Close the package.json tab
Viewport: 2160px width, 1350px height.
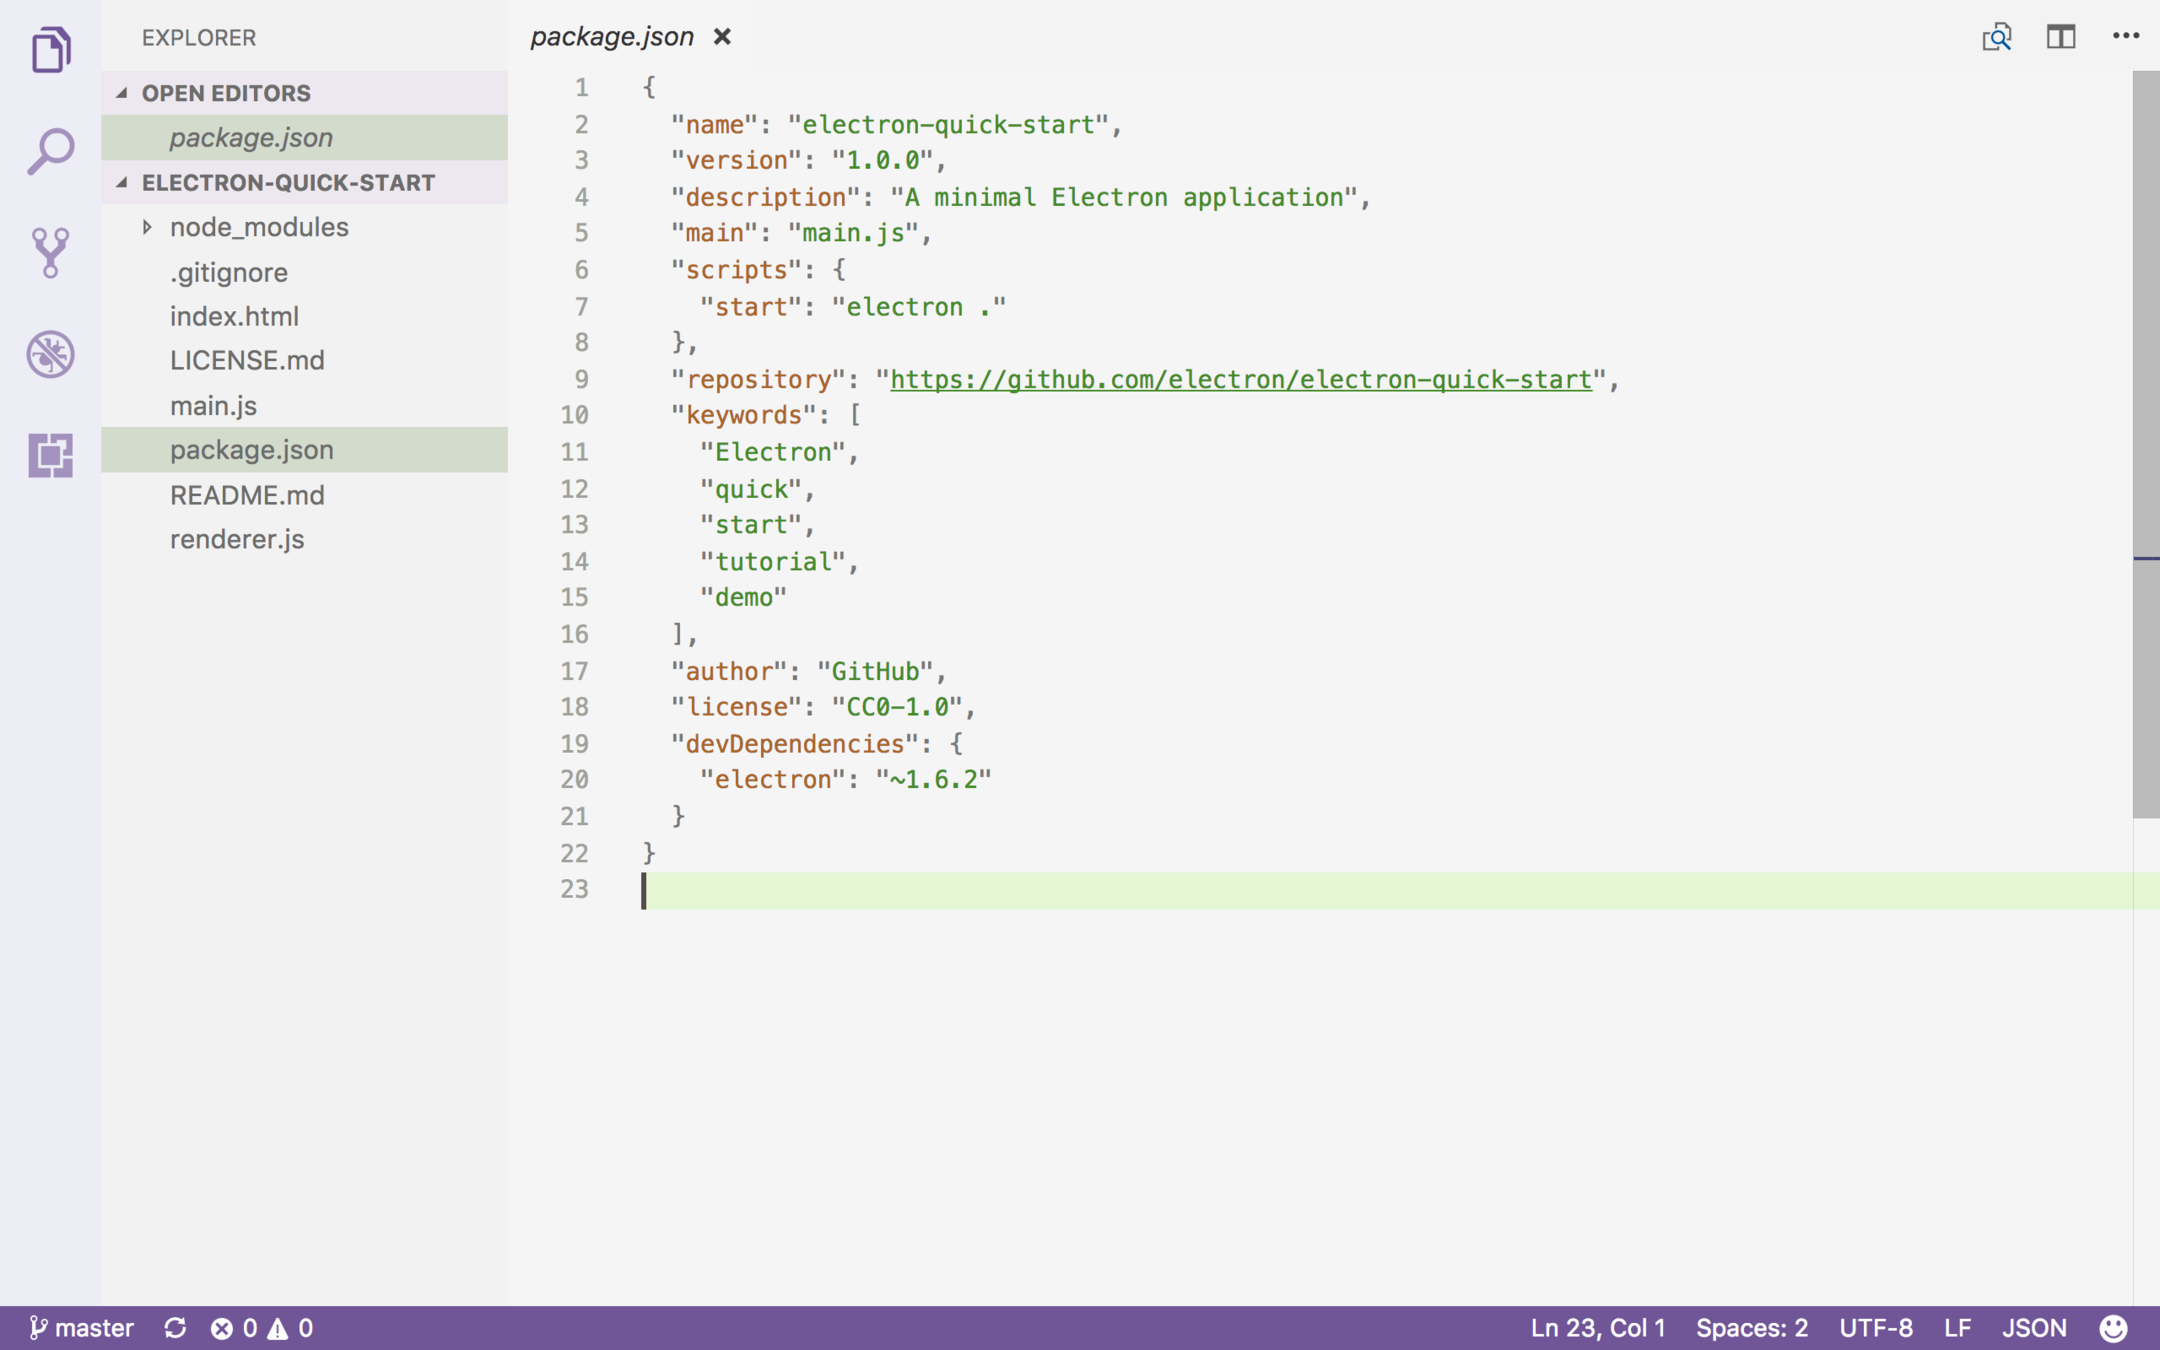[722, 37]
